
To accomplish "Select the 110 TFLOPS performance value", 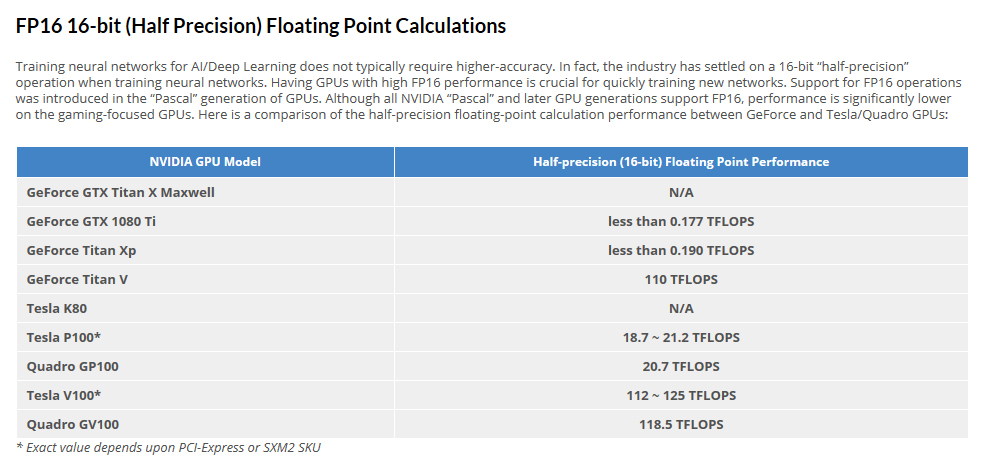I will click(681, 279).
